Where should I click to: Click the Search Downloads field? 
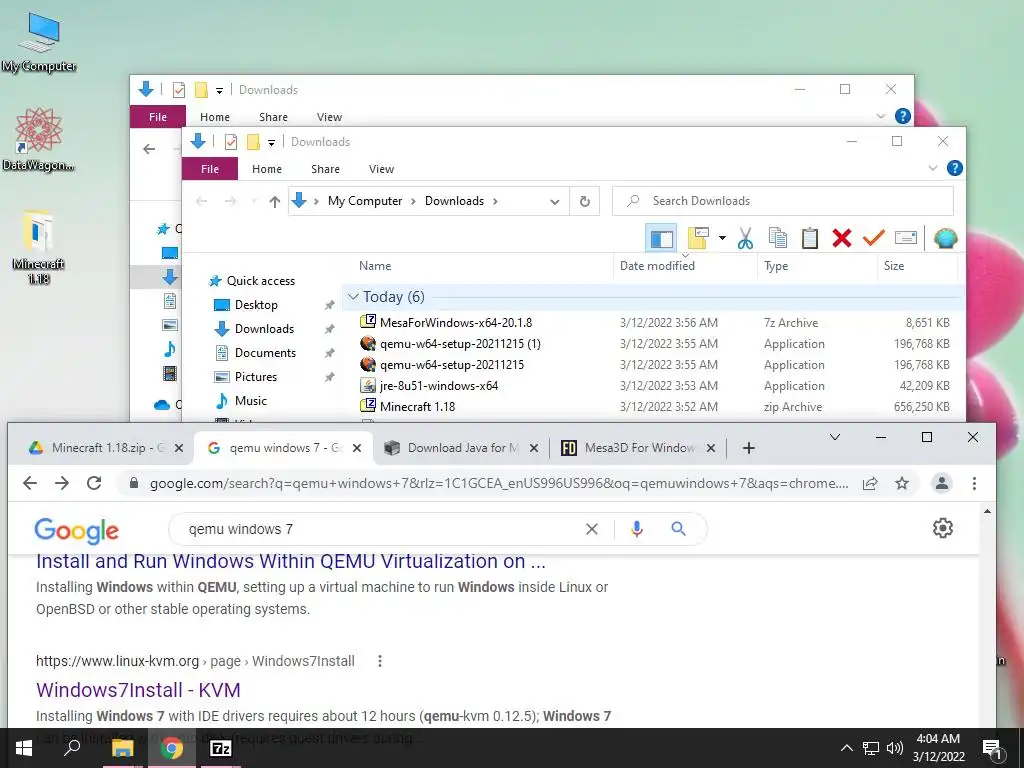click(782, 201)
